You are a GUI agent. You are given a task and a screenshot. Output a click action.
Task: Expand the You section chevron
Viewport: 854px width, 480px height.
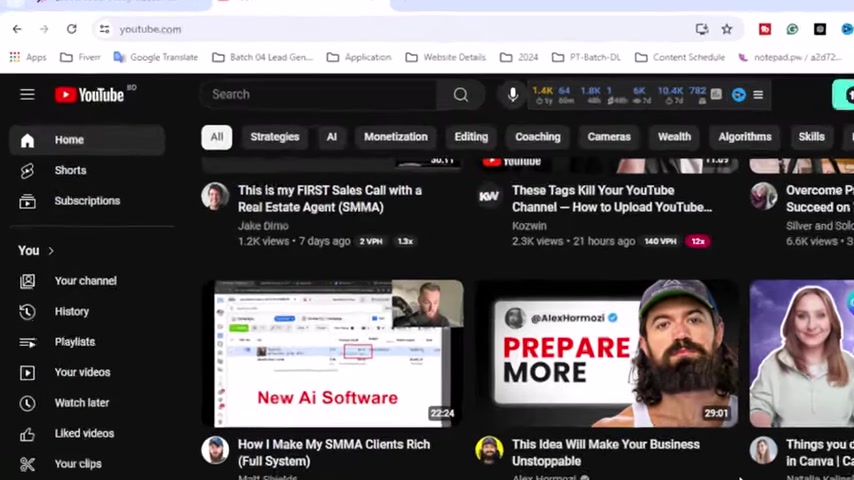[51, 251]
